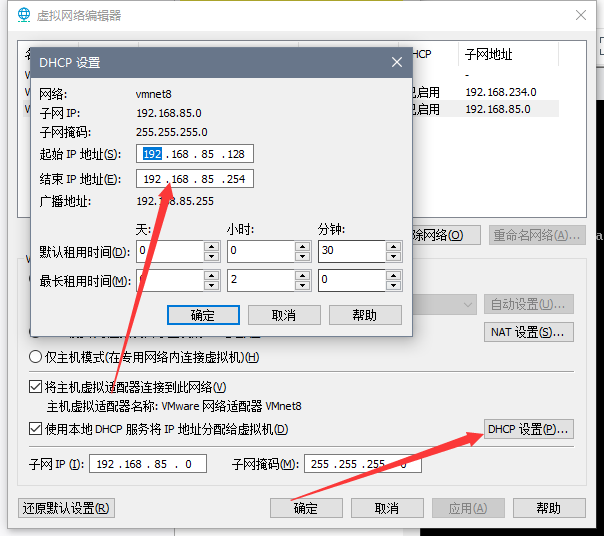Toggle 将主机虚拟适配器连接到此网络 checkbox
Screen dimensions: 604x536
click(x=35, y=386)
